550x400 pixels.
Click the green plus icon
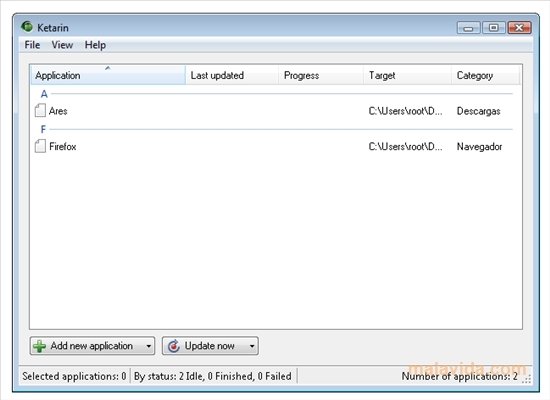39,346
